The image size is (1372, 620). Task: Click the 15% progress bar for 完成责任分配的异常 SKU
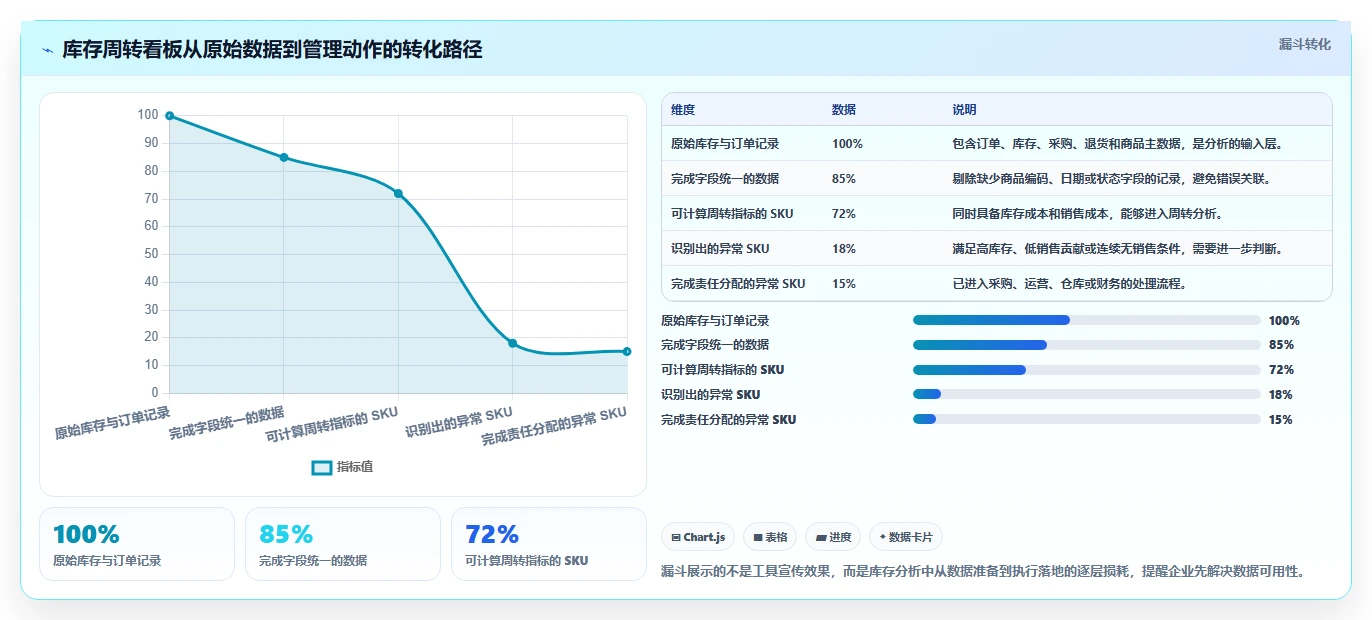point(1087,420)
